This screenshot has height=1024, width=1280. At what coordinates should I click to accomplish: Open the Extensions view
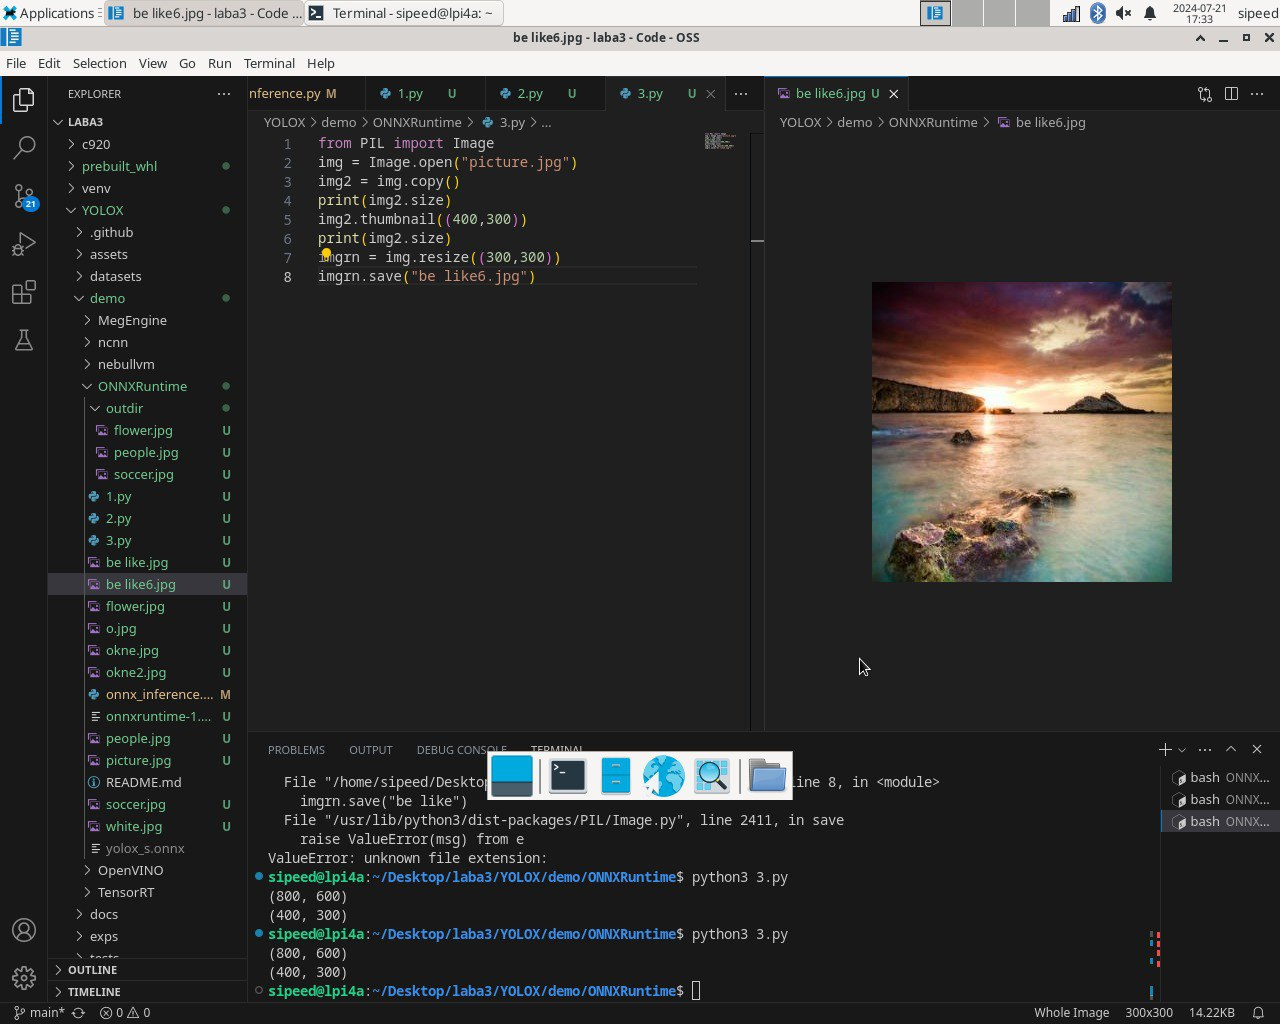(x=24, y=292)
